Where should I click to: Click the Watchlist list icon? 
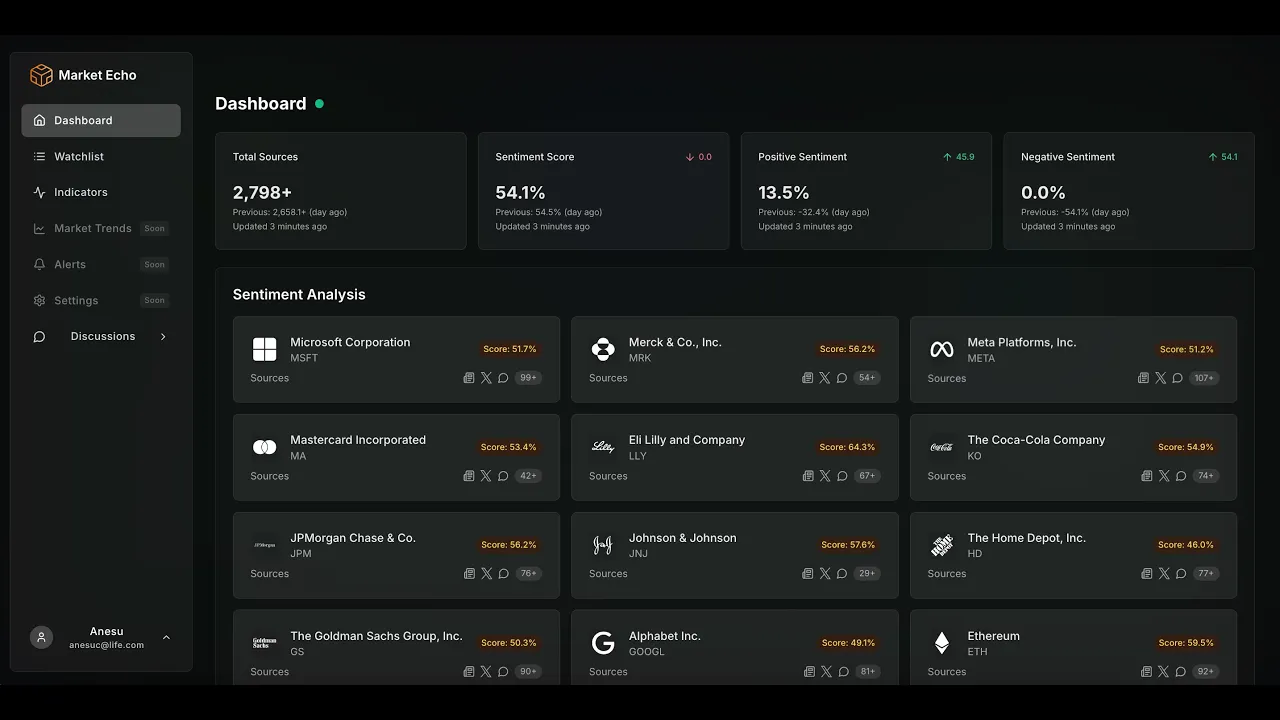click(x=39, y=156)
